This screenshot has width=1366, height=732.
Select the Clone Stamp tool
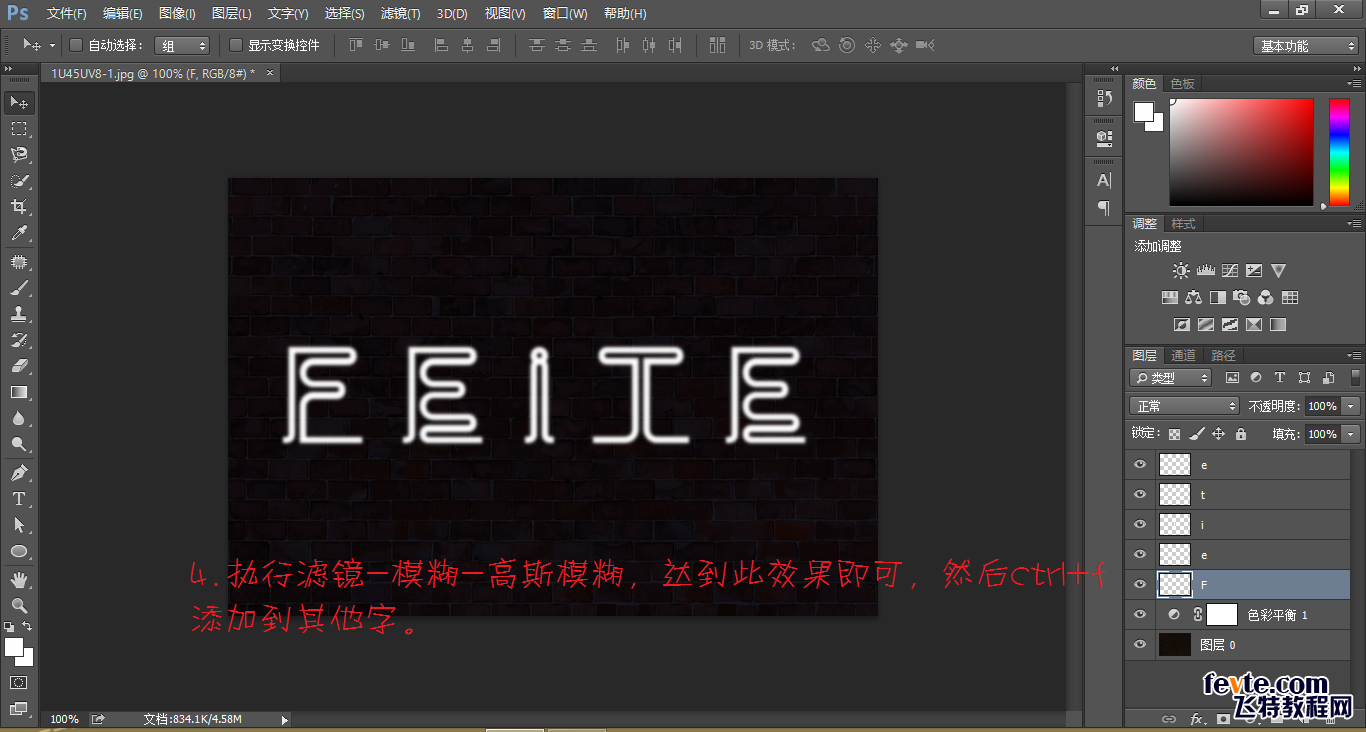pos(19,314)
